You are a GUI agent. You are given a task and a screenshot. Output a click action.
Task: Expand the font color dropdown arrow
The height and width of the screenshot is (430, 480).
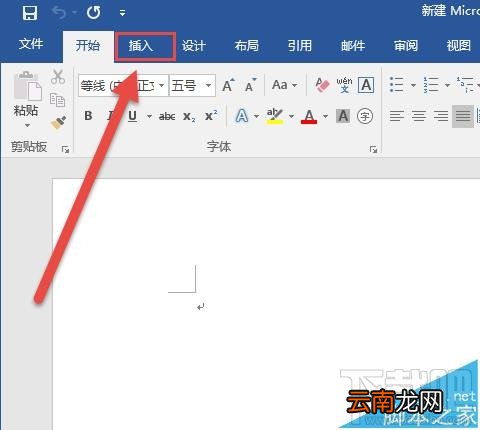point(326,116)
